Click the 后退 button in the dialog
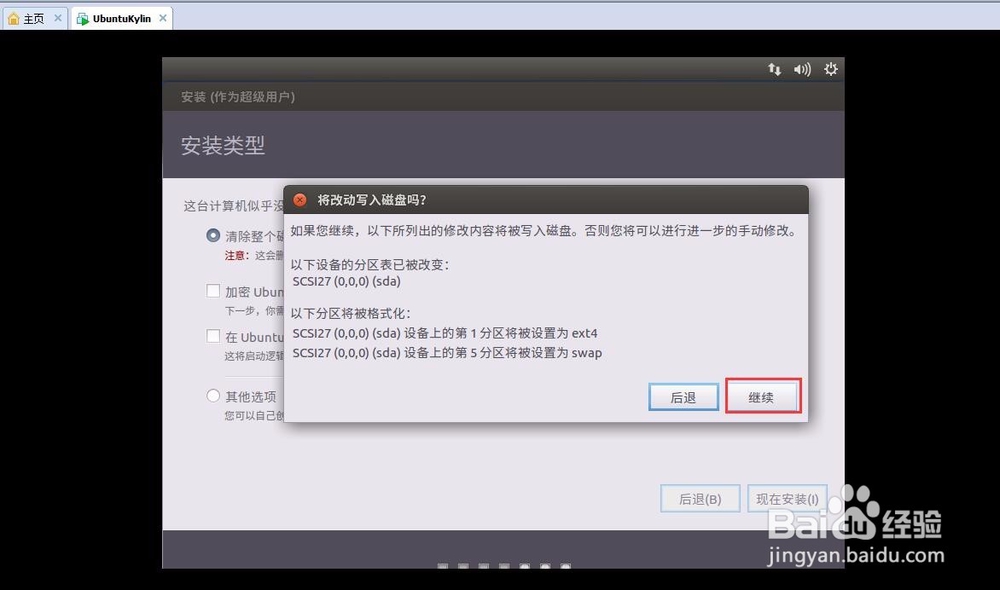Viewport: 1000px width, 590px height. click(684, 396)
